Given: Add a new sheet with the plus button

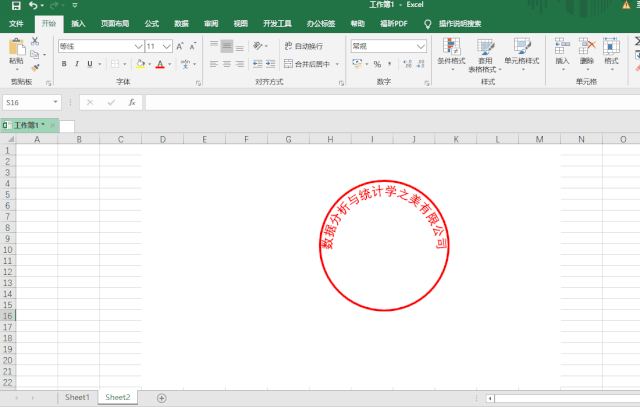Looking at the screenshot, I should [x=162, y=398].
